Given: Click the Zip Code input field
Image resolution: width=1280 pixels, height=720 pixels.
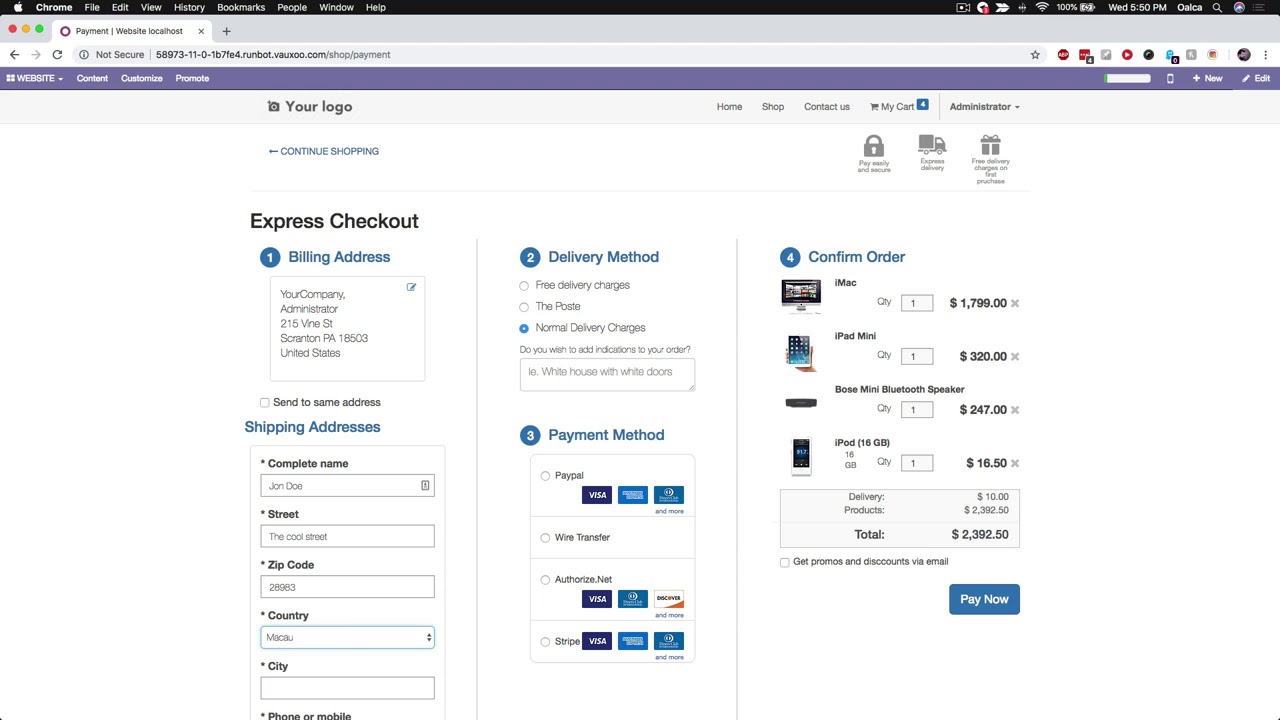Looking at the screenshot, I should click(x=347, y=587).
